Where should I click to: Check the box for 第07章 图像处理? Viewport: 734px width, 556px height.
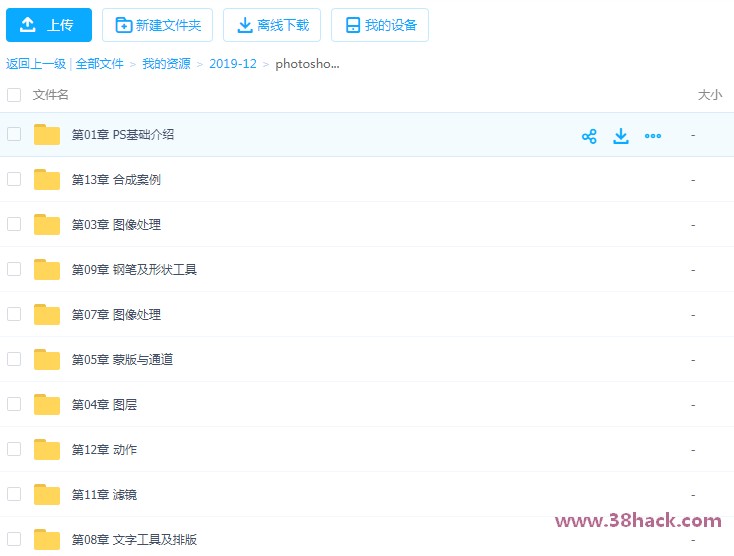[14, 314]
